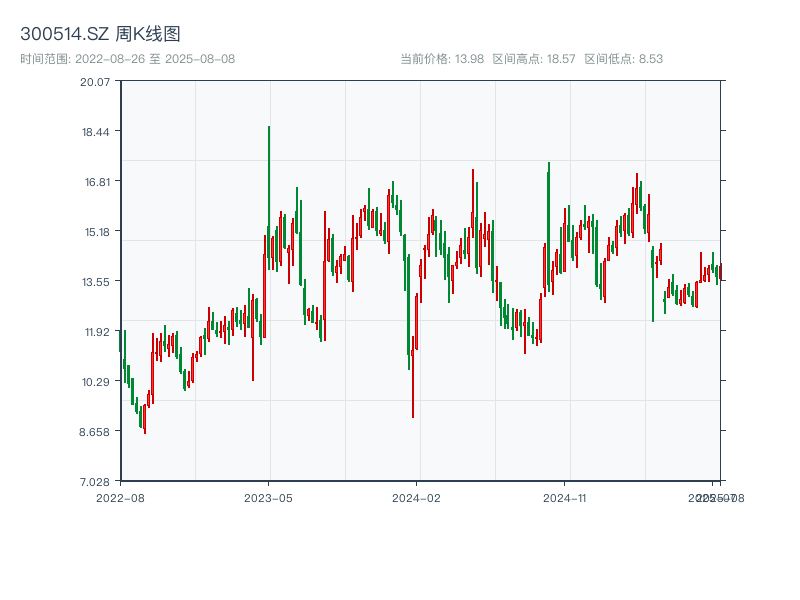
Task: Click the chart title 300514.SZ 周K线图
Action: point(101,34)
